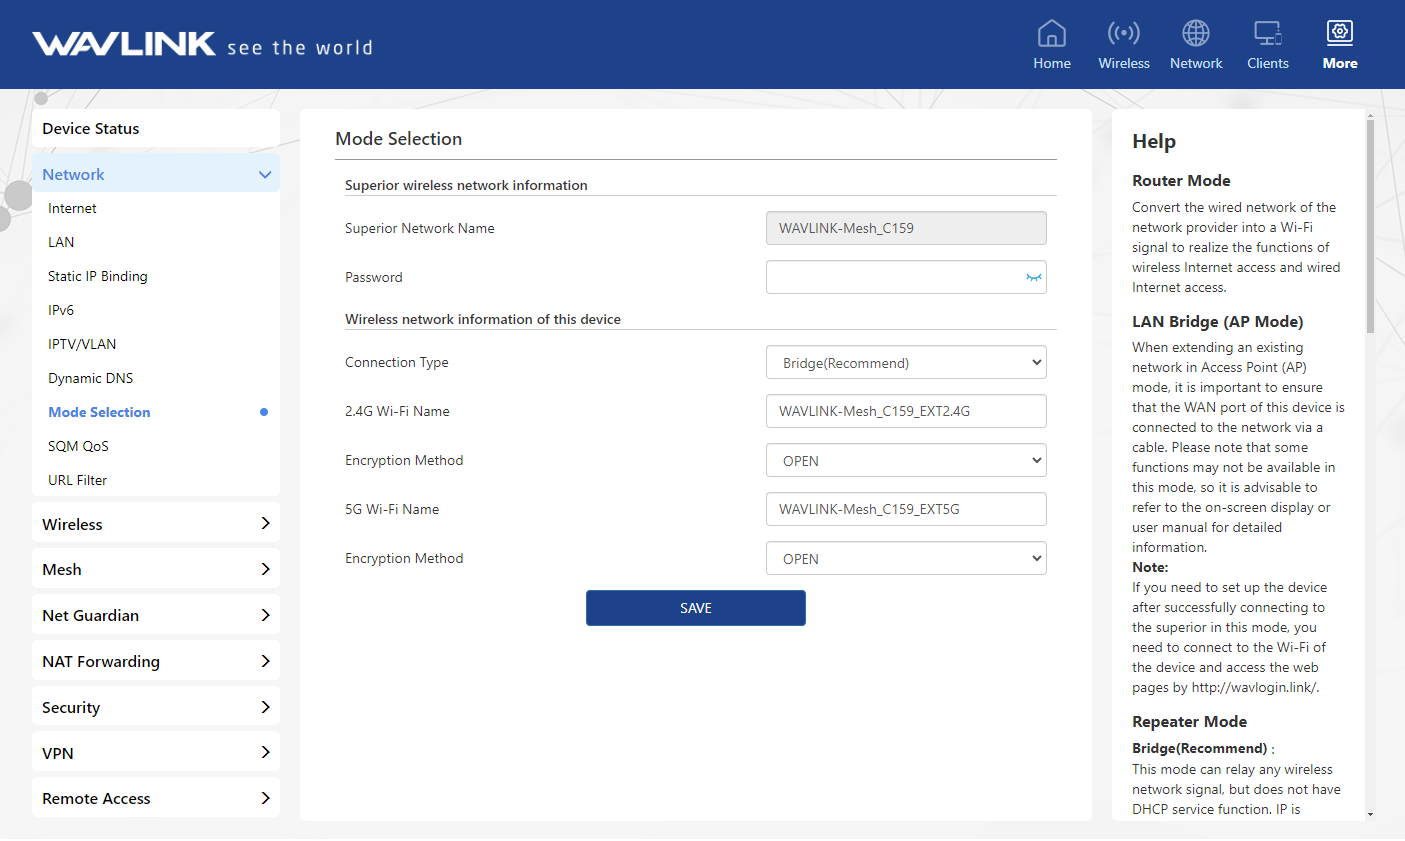This screenshot has height=841, width=1405.
Task: Open the 5G Encryption Method dropdown
Action: coord(905,559)
